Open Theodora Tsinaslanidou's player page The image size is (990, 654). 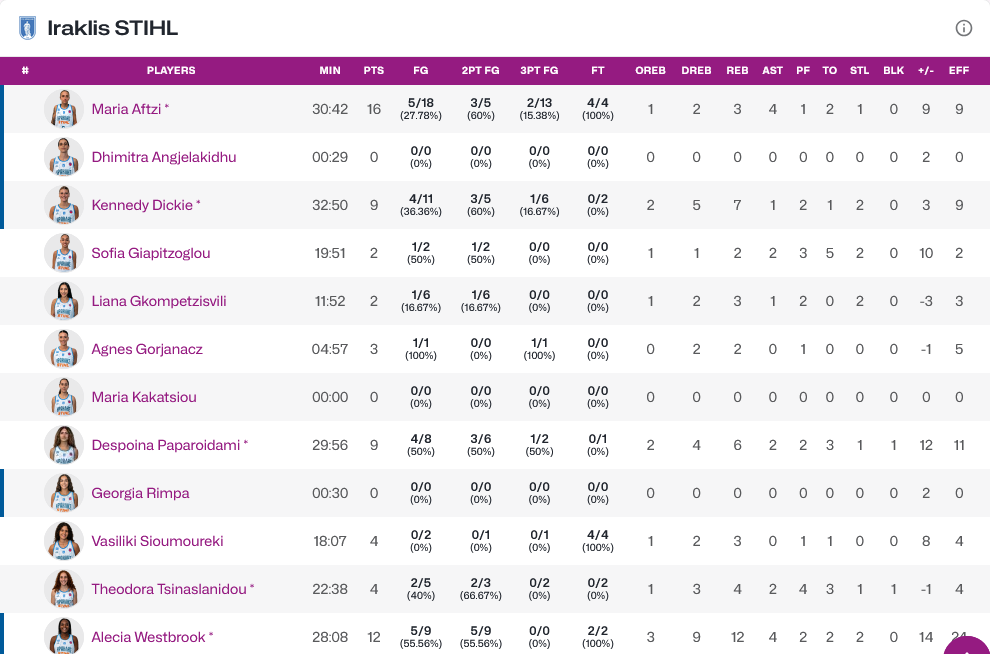pos(168,589)
